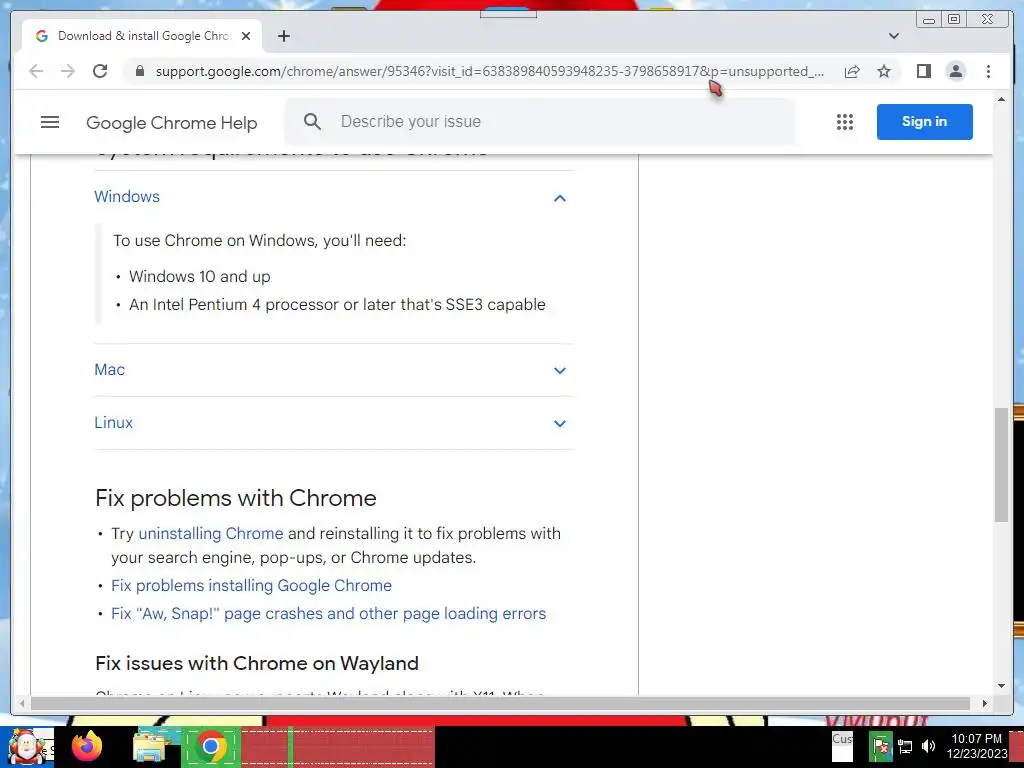The image size is (1024, 768).
Task: Open the tab search dropdown arrow
Action: (x=894, y=36)
